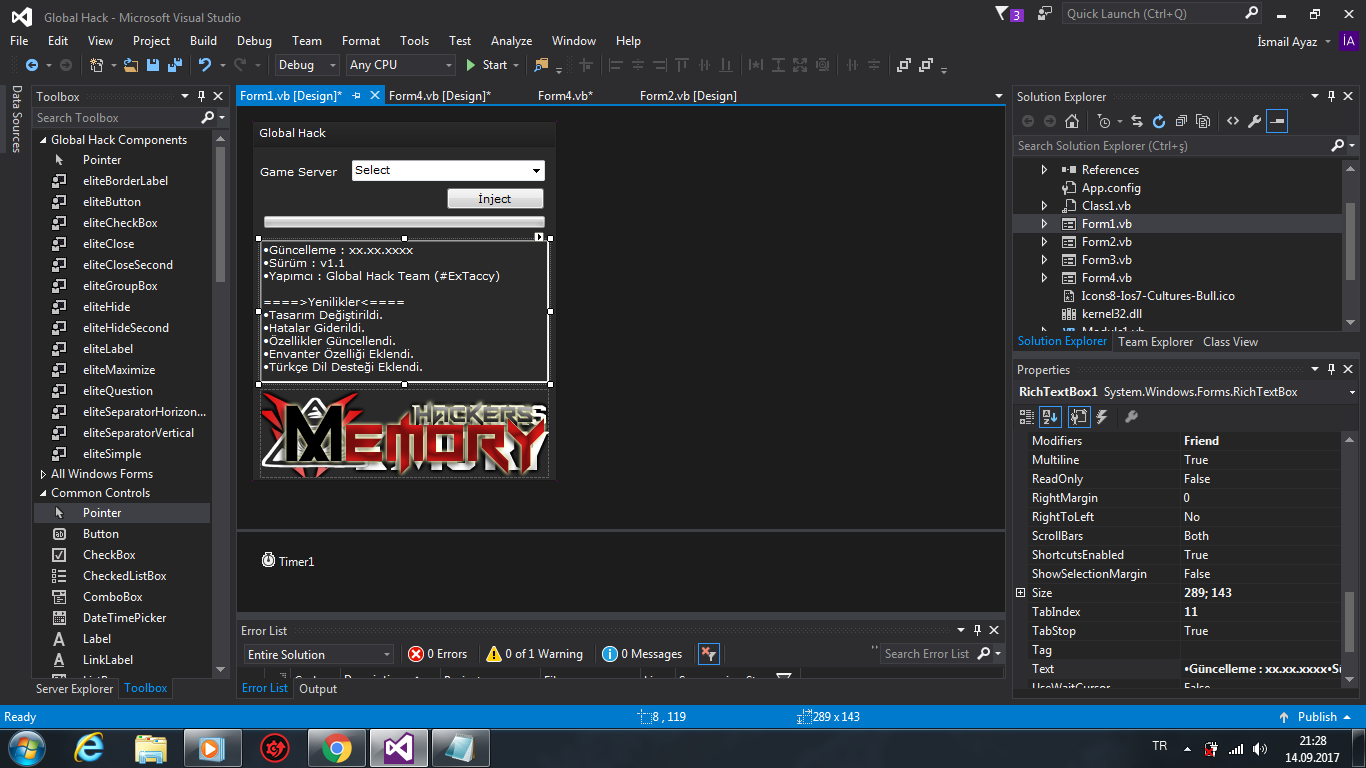Refresh the Solution Explorer
The width and height of the screenshot is (1366, 768).
1159,121
